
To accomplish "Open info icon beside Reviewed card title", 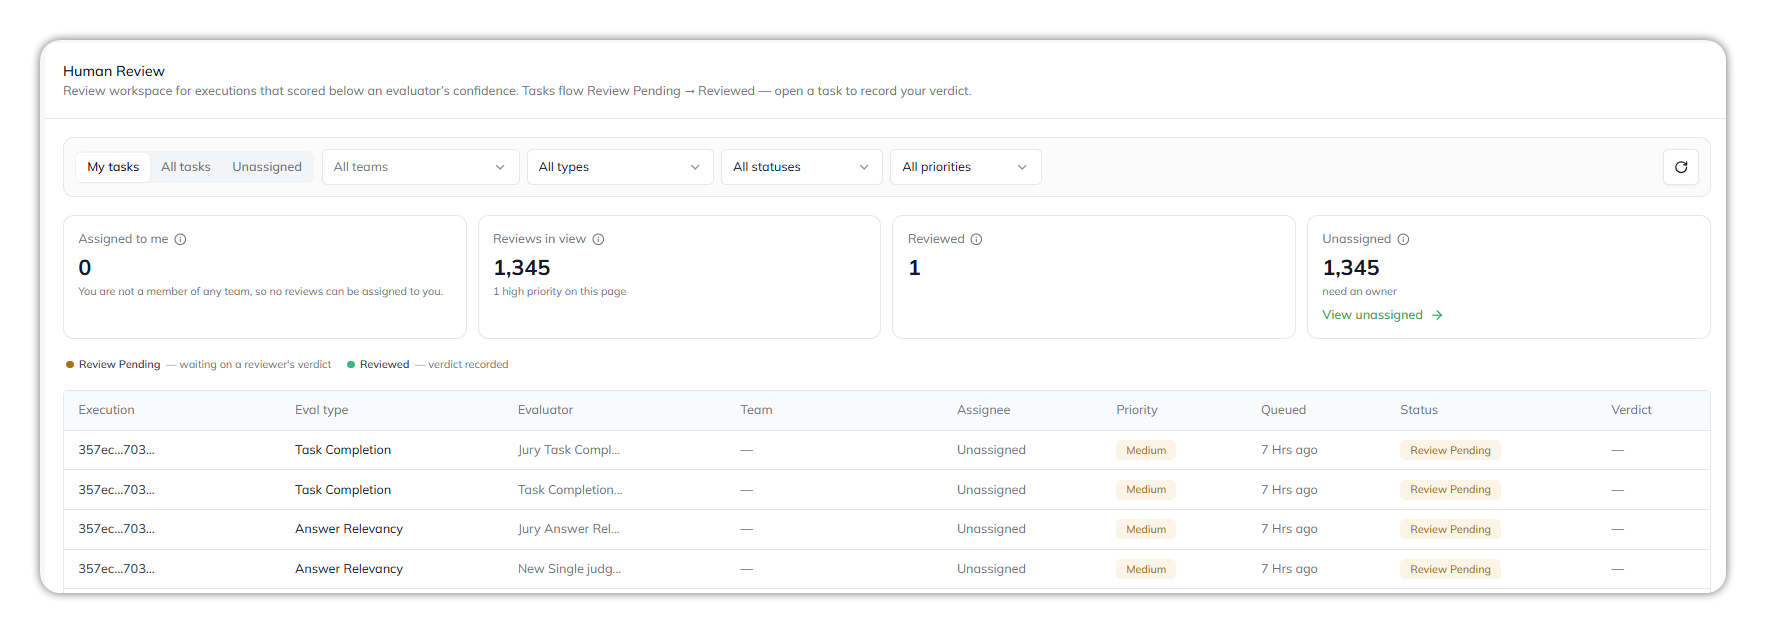I will 977,239.
